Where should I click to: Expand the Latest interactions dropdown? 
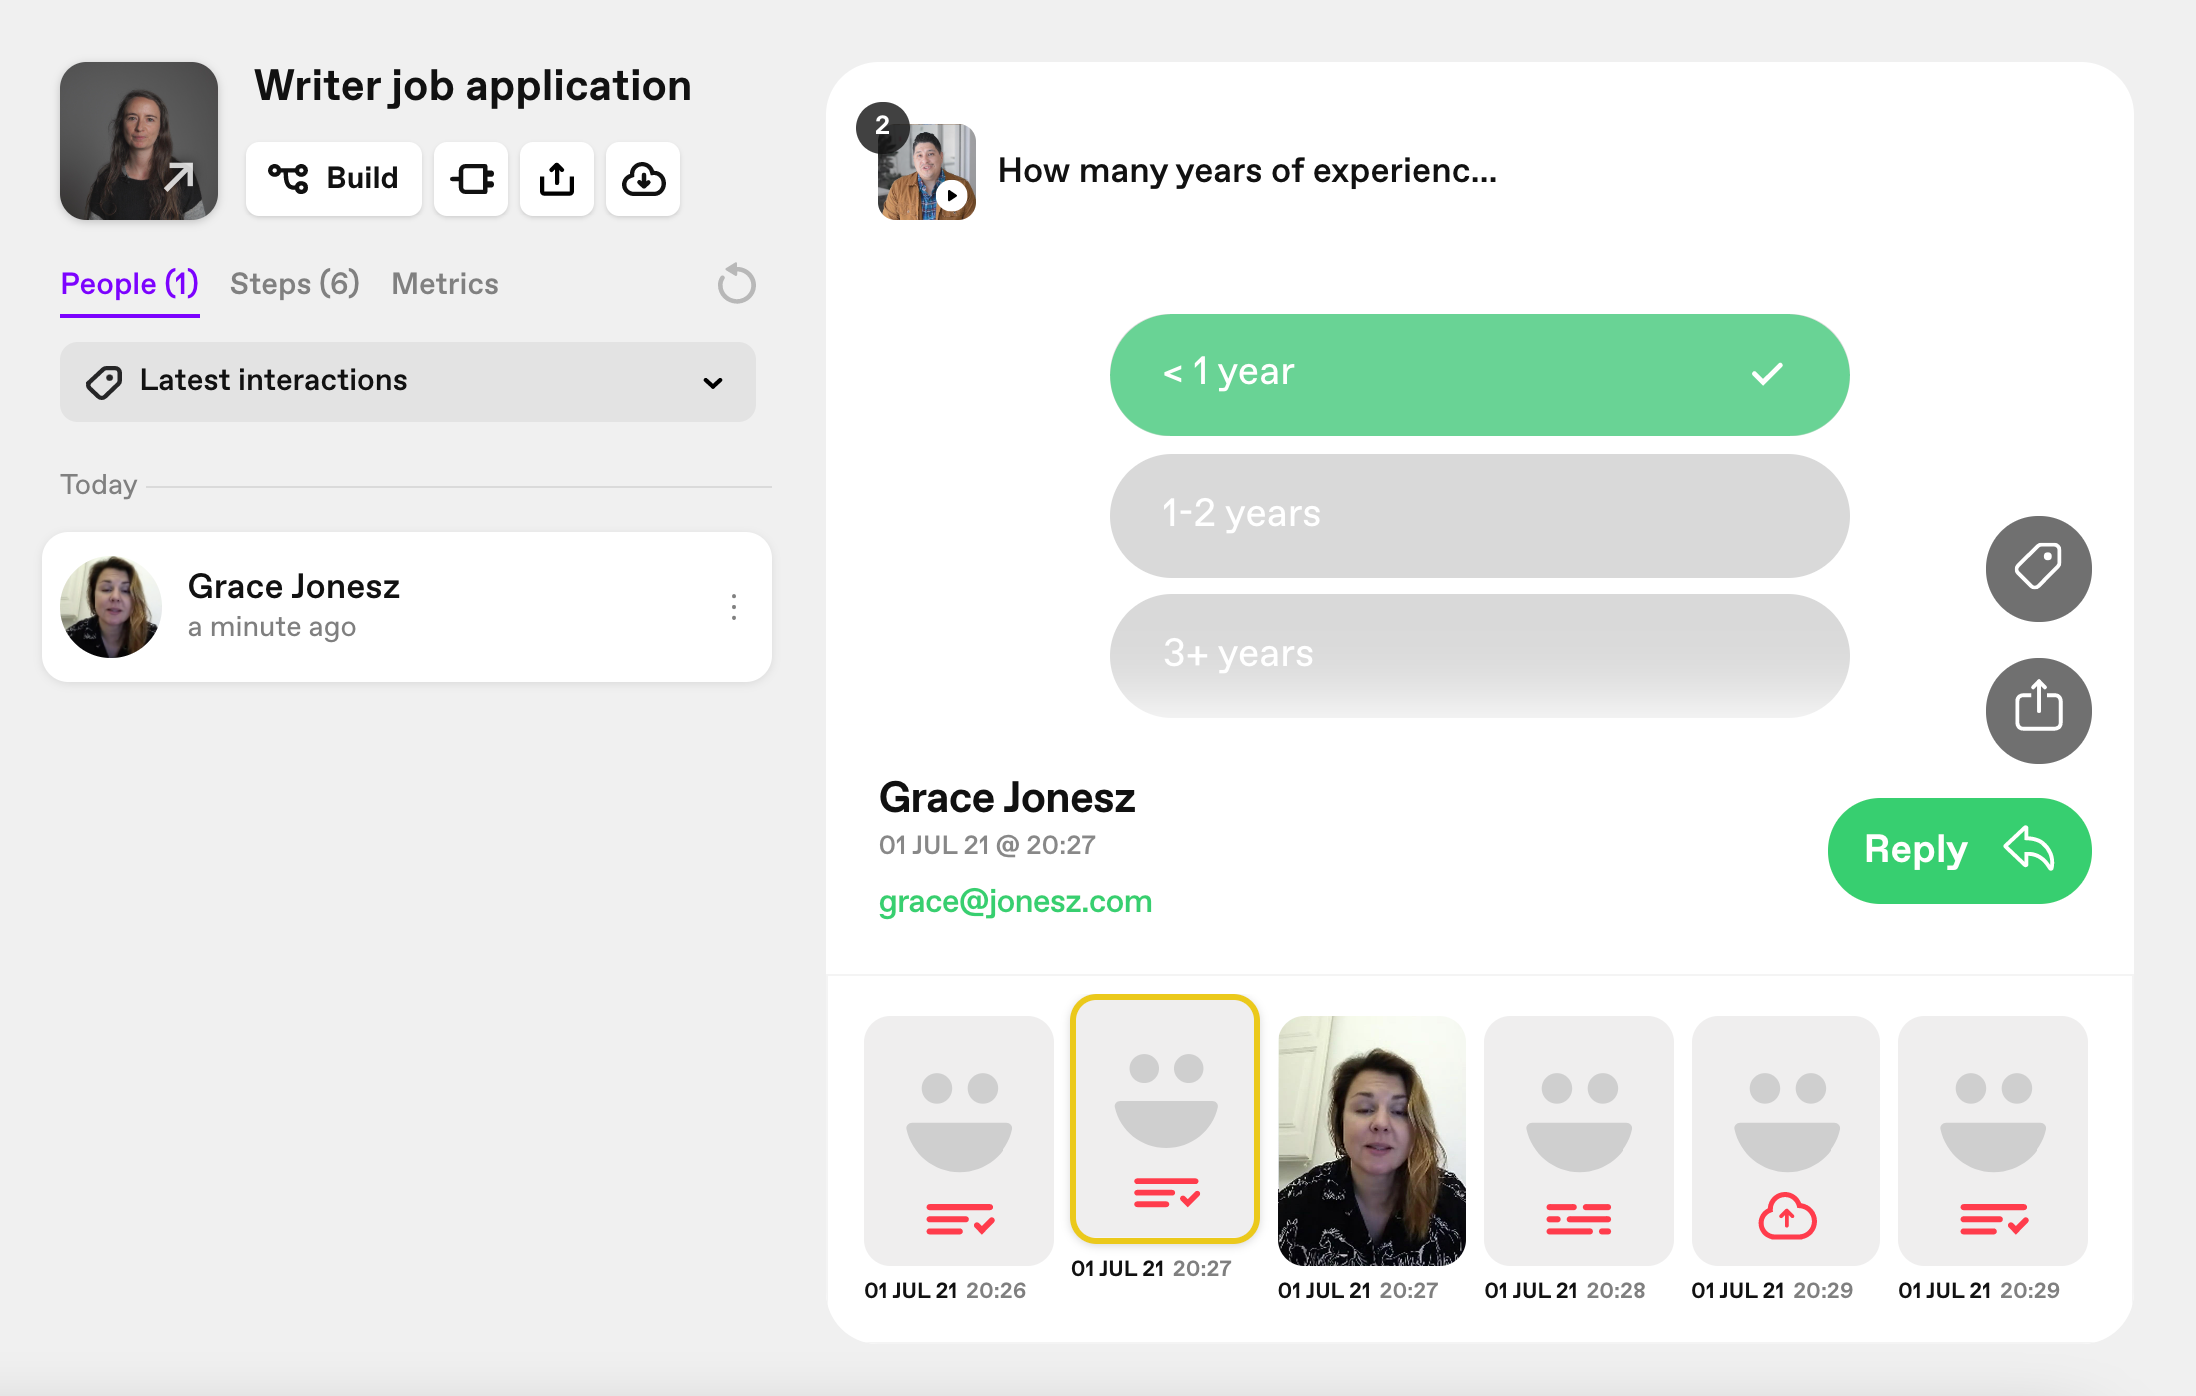tap(408, 382)
